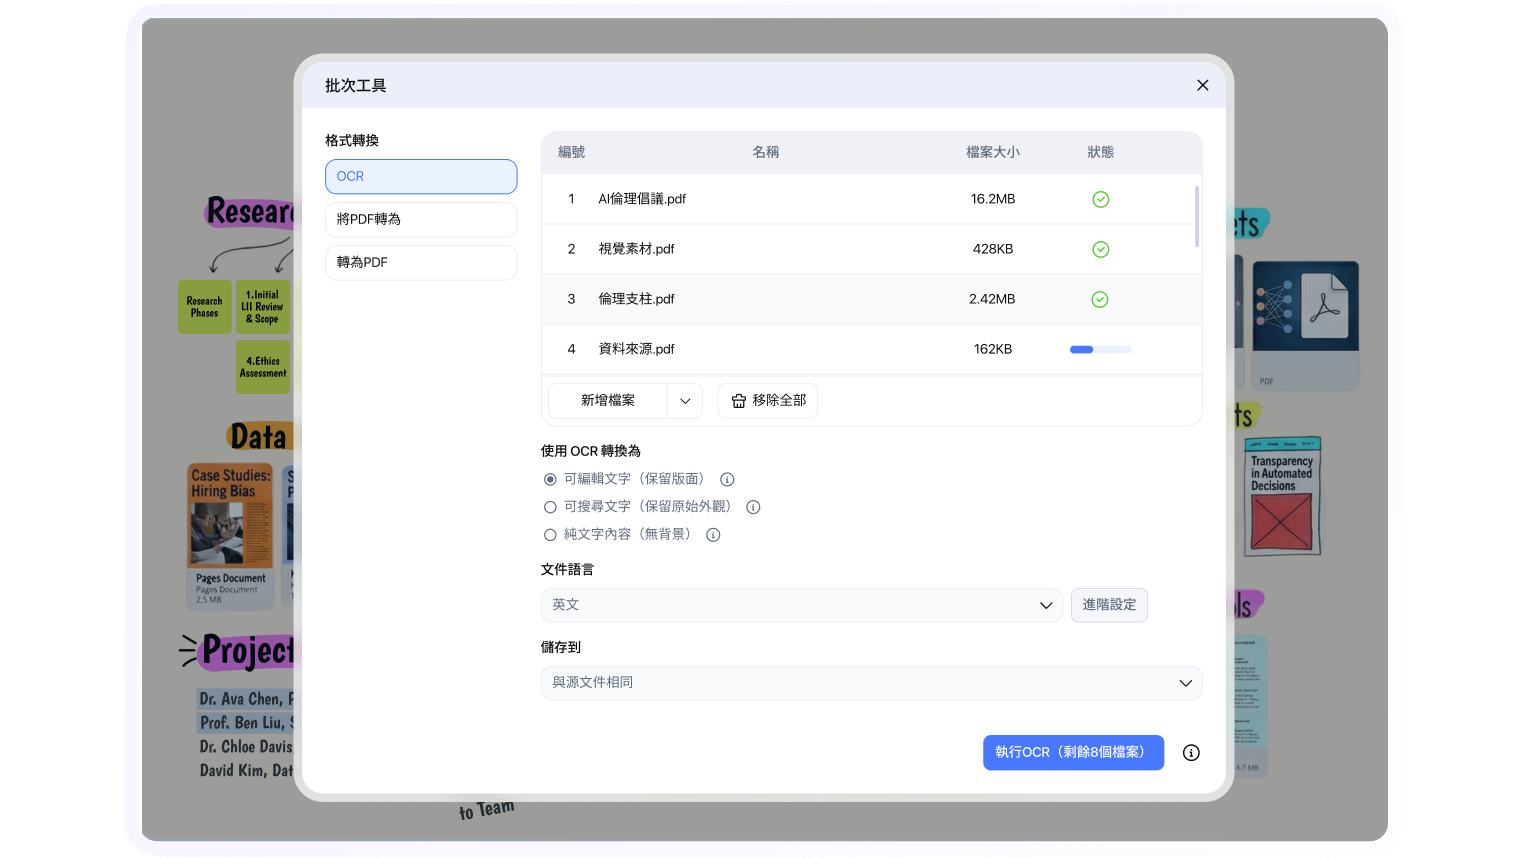Click the green check for AI倫理倡議.pdf
The height and width of the screenshot is (858, 1528).
coord(1100,199)
